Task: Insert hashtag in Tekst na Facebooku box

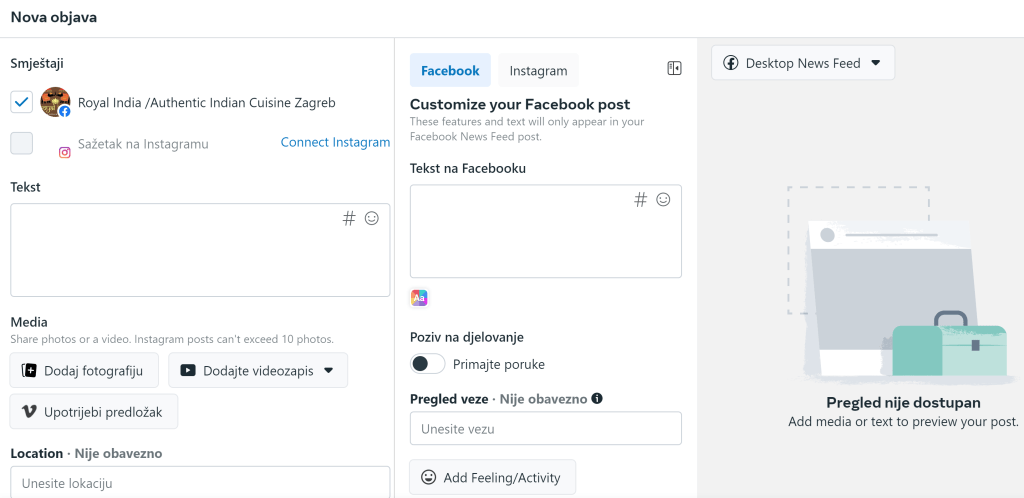Action: click(x=641, y=199)
